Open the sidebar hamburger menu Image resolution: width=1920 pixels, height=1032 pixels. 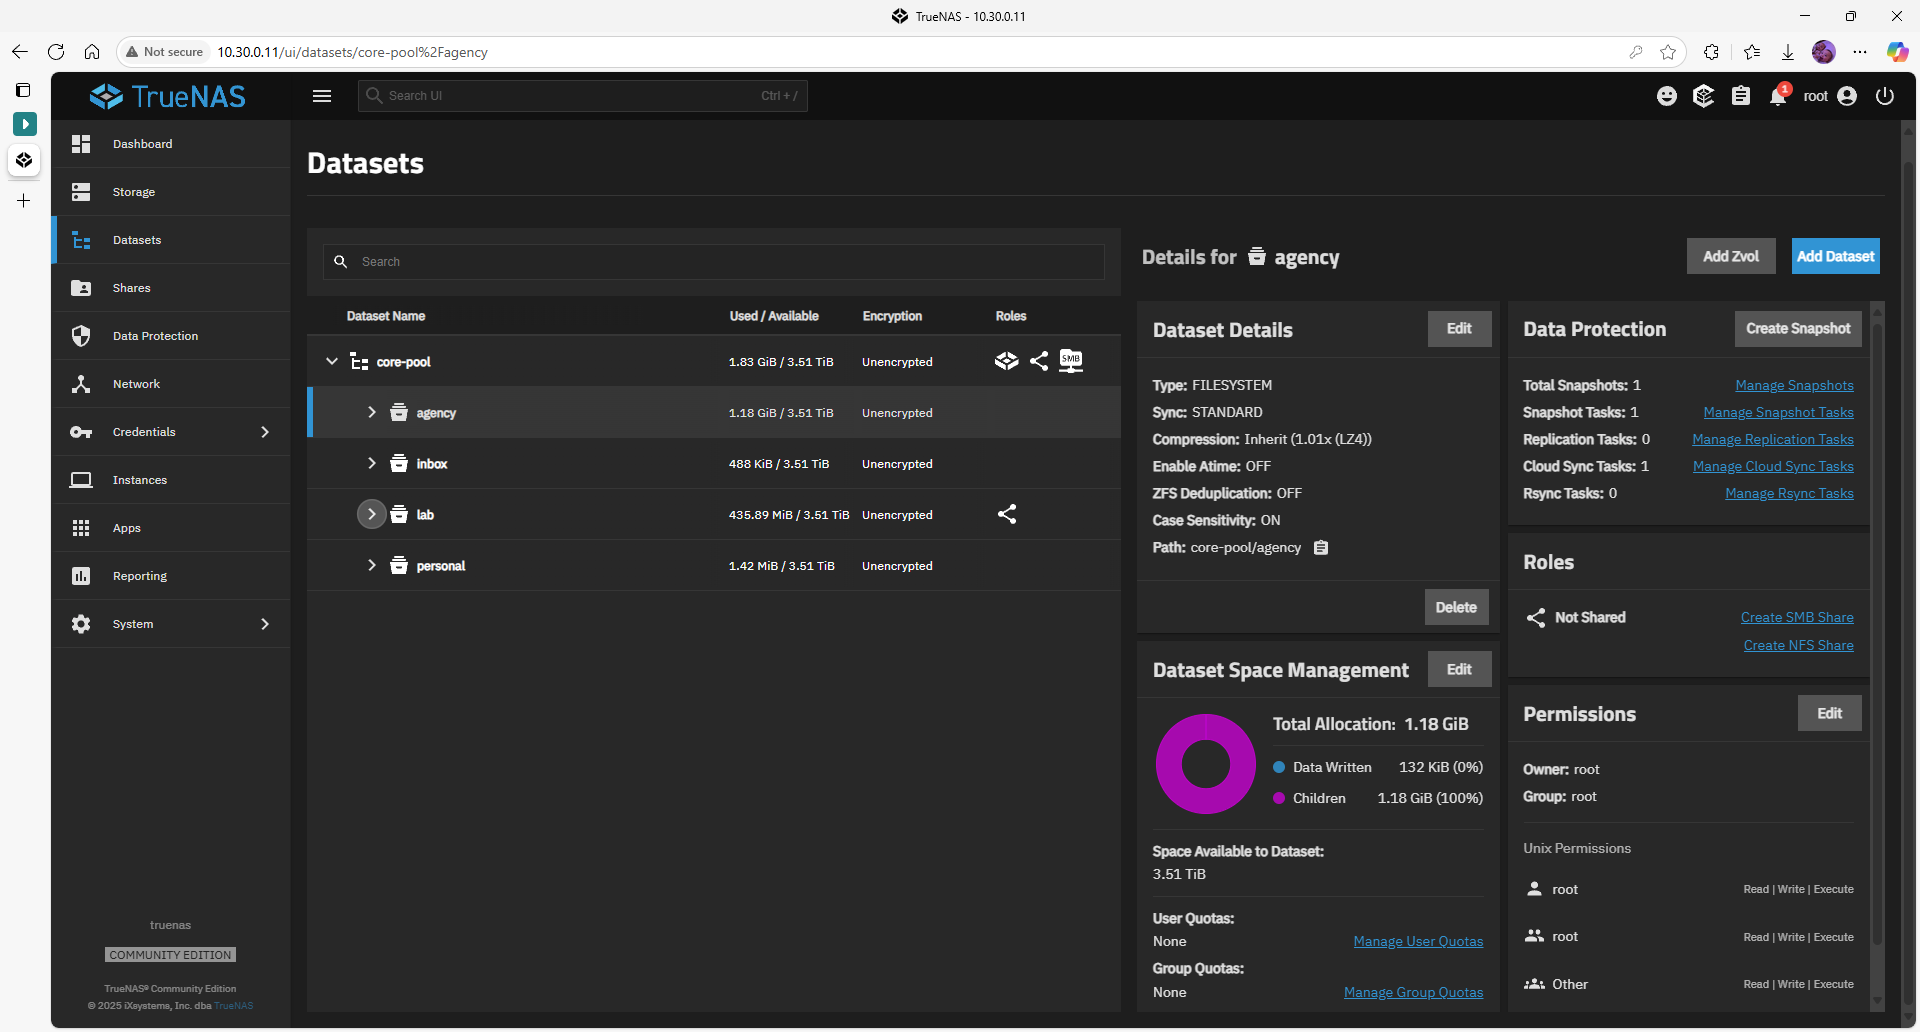click(x=322, y=96)
